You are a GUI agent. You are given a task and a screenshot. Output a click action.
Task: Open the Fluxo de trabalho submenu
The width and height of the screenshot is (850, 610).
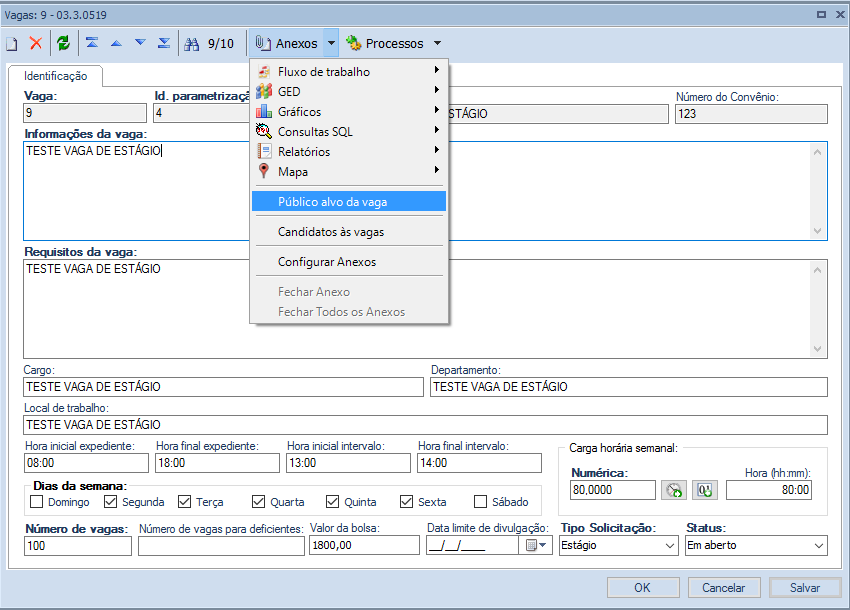click(350, 72)
